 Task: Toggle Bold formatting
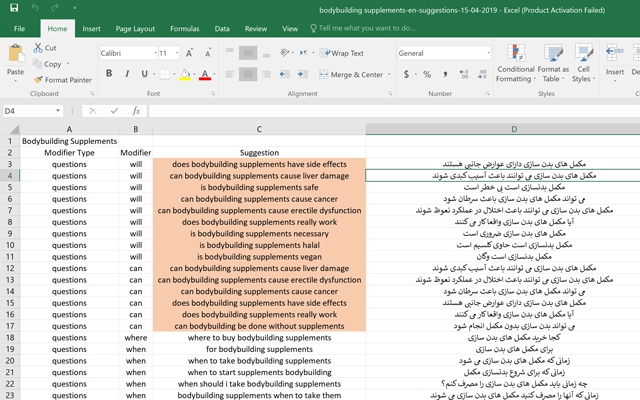point(109,73)
